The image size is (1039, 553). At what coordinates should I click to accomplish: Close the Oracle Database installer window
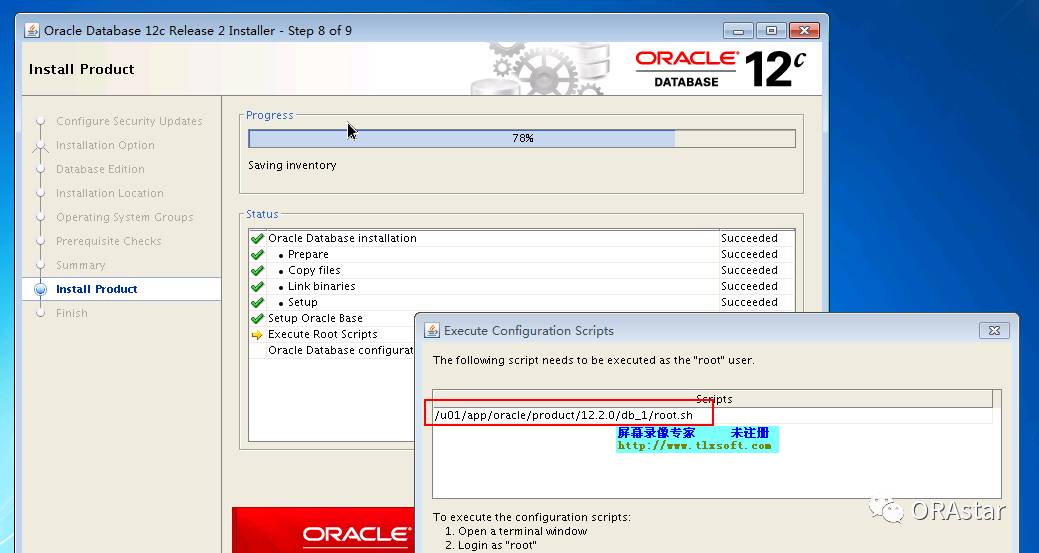coord(804,30)
